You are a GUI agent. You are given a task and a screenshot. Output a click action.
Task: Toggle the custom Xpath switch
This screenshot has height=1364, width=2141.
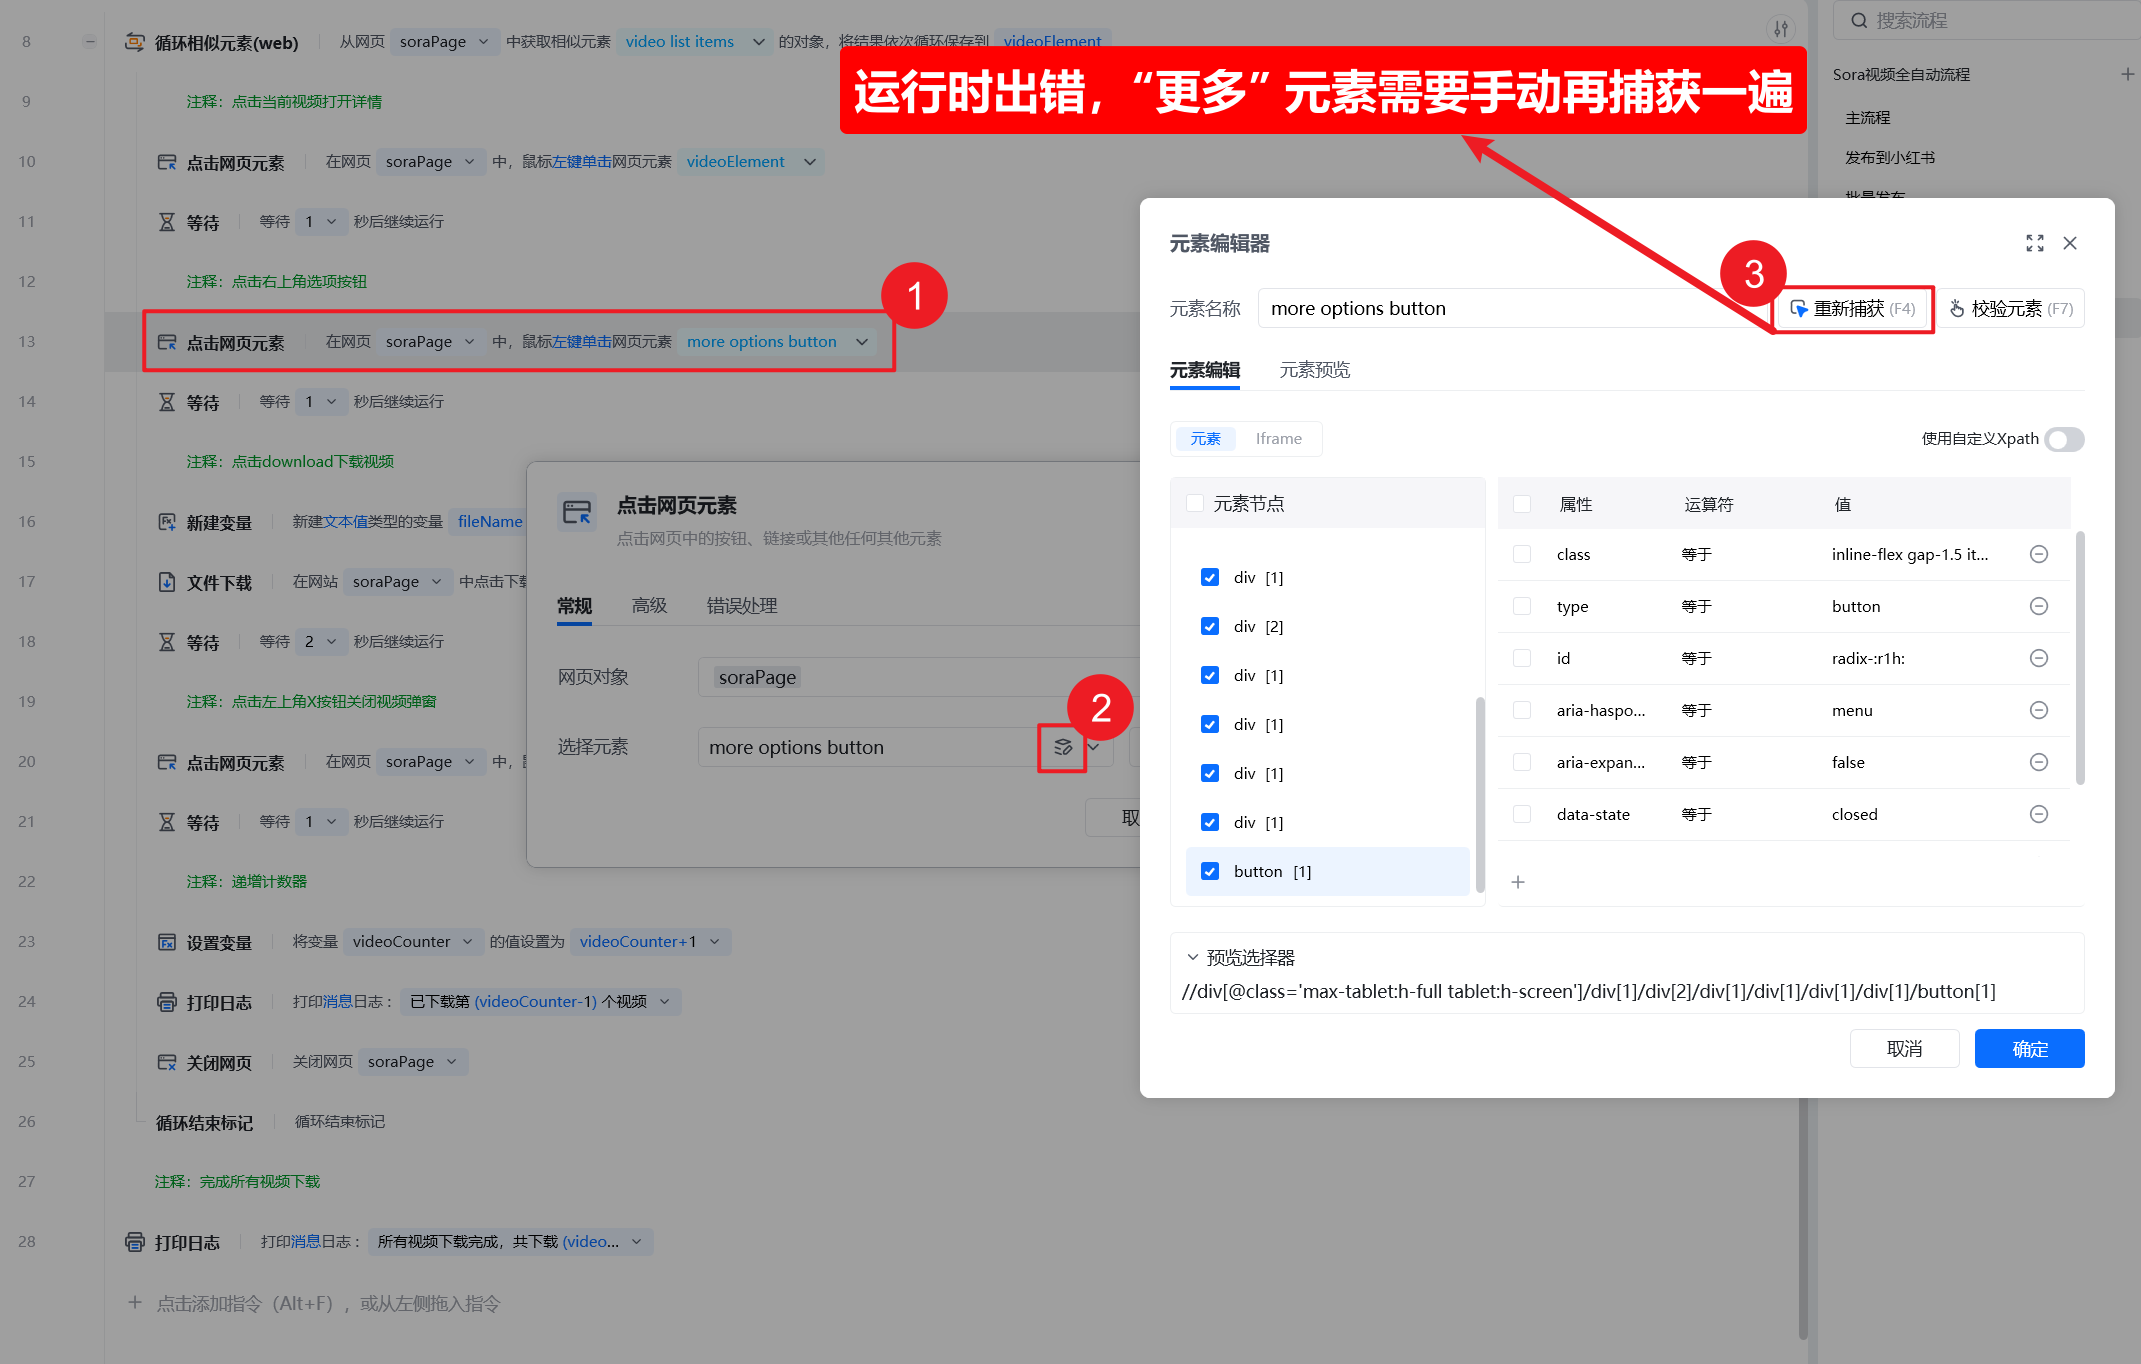(2063, 439)
